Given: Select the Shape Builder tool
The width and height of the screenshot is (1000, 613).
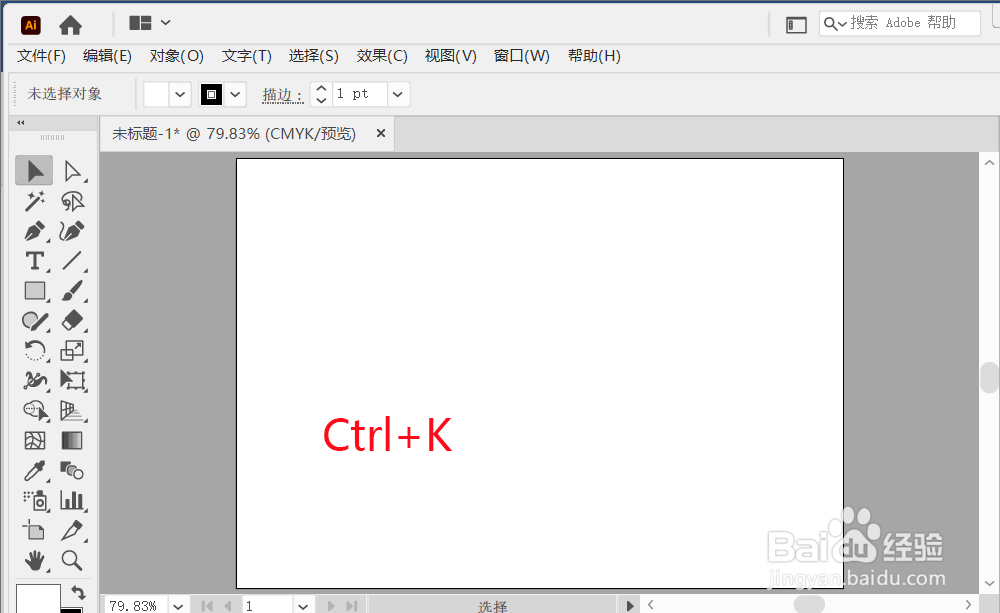Looking at the screenshot, I should point(34,411).
